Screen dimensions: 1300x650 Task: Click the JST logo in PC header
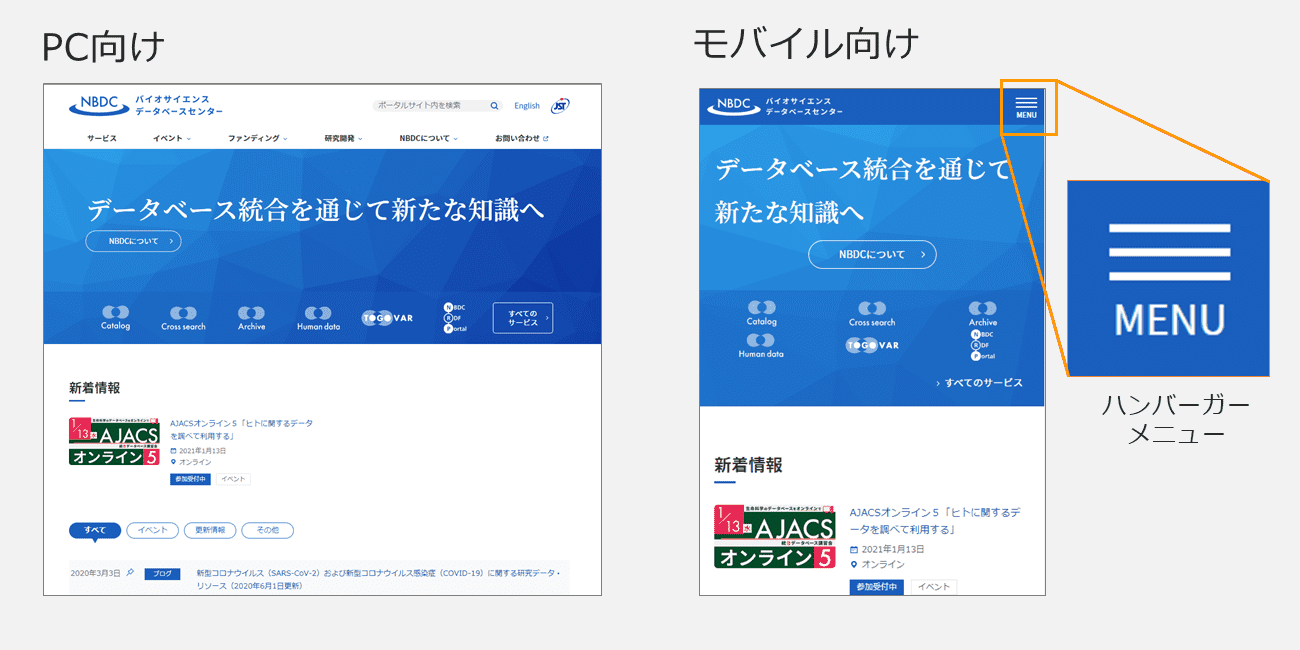[x=561, y=105]
